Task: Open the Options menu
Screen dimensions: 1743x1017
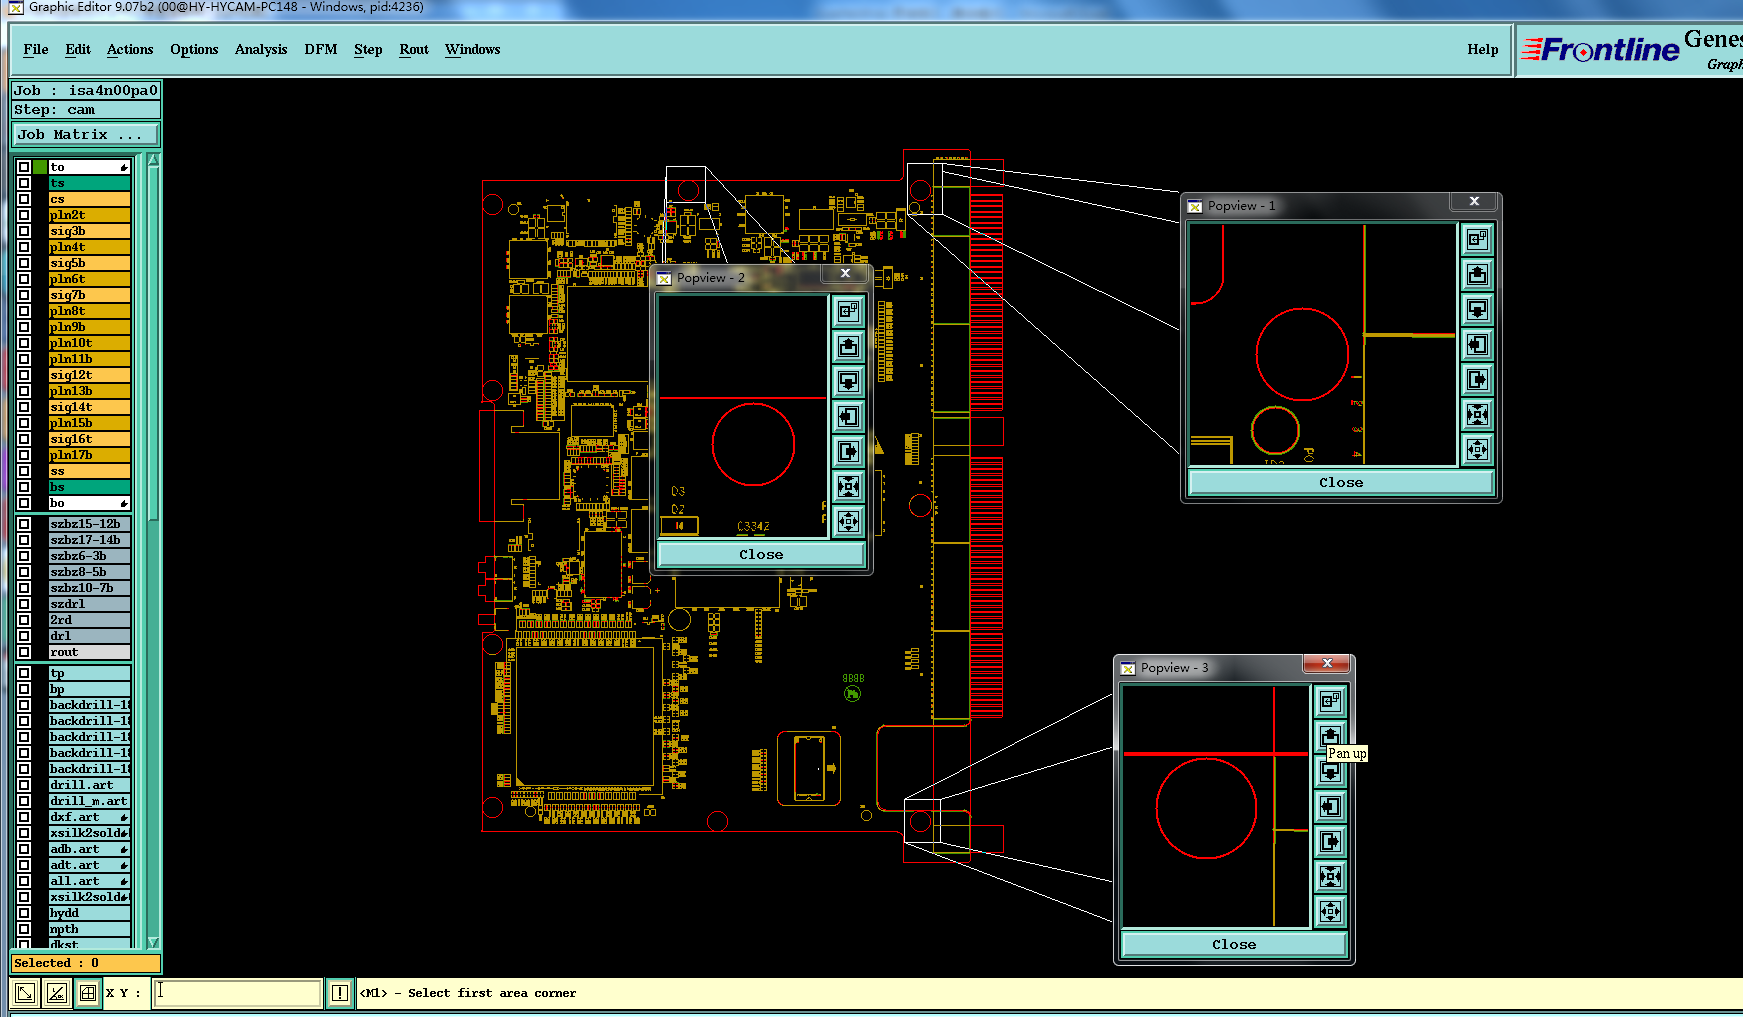Action: (194, 49)
